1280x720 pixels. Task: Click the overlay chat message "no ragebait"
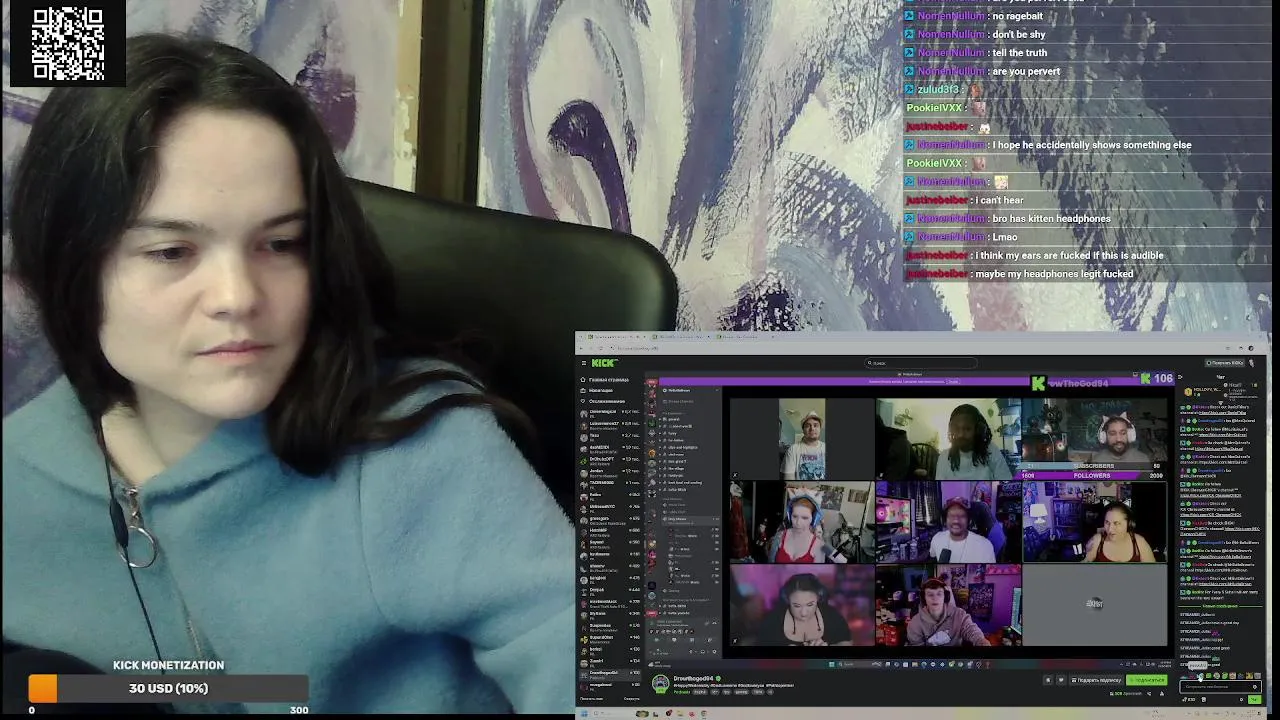coord(1017,16)
